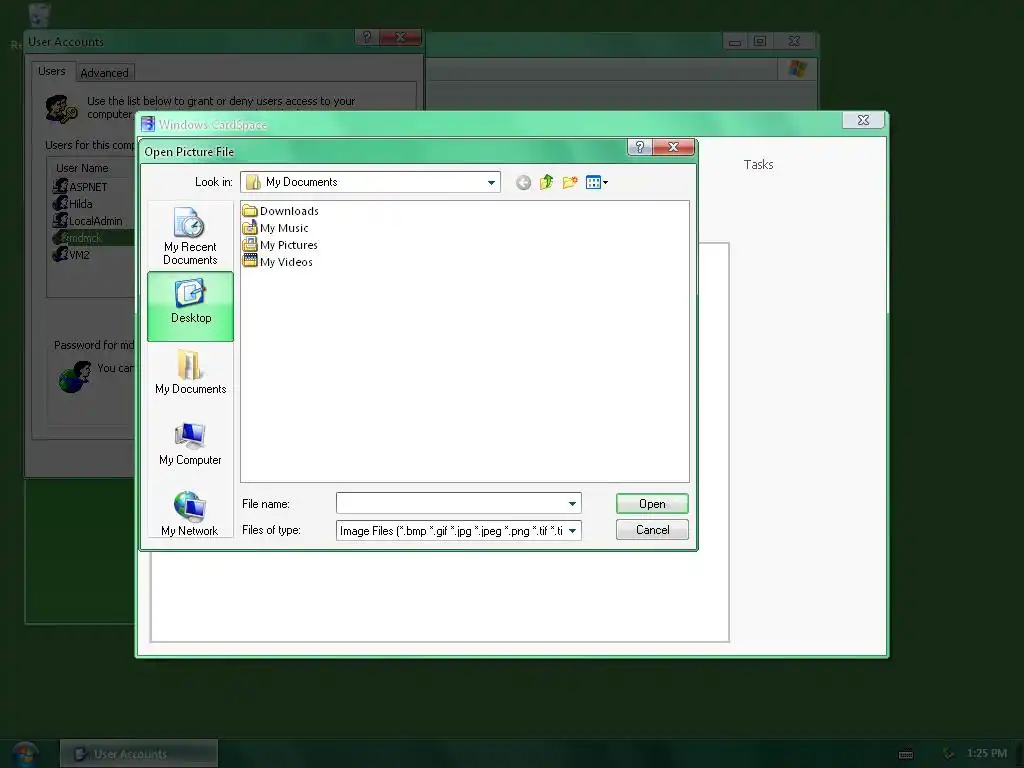This screenshot has height=768, width=1024.
Task: Select VM2 user in User Accounts
Action: pyautogui.click(x=71, y=255)
